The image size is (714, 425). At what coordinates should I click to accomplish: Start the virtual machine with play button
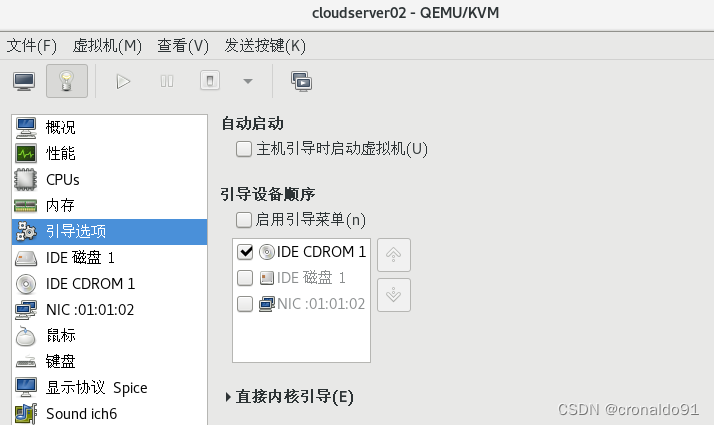tap(123, 82)
